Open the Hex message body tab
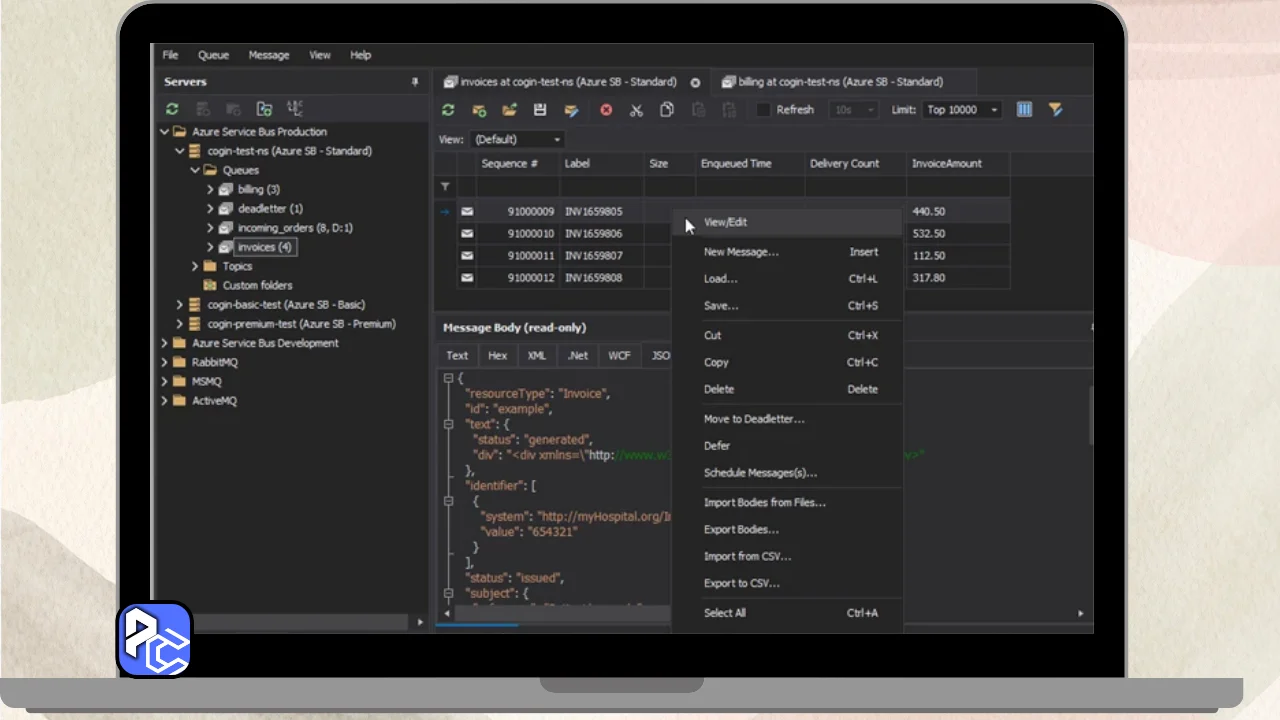This screenshot has height=720, width=1280. pyautogui.click(x=497, y=355)
